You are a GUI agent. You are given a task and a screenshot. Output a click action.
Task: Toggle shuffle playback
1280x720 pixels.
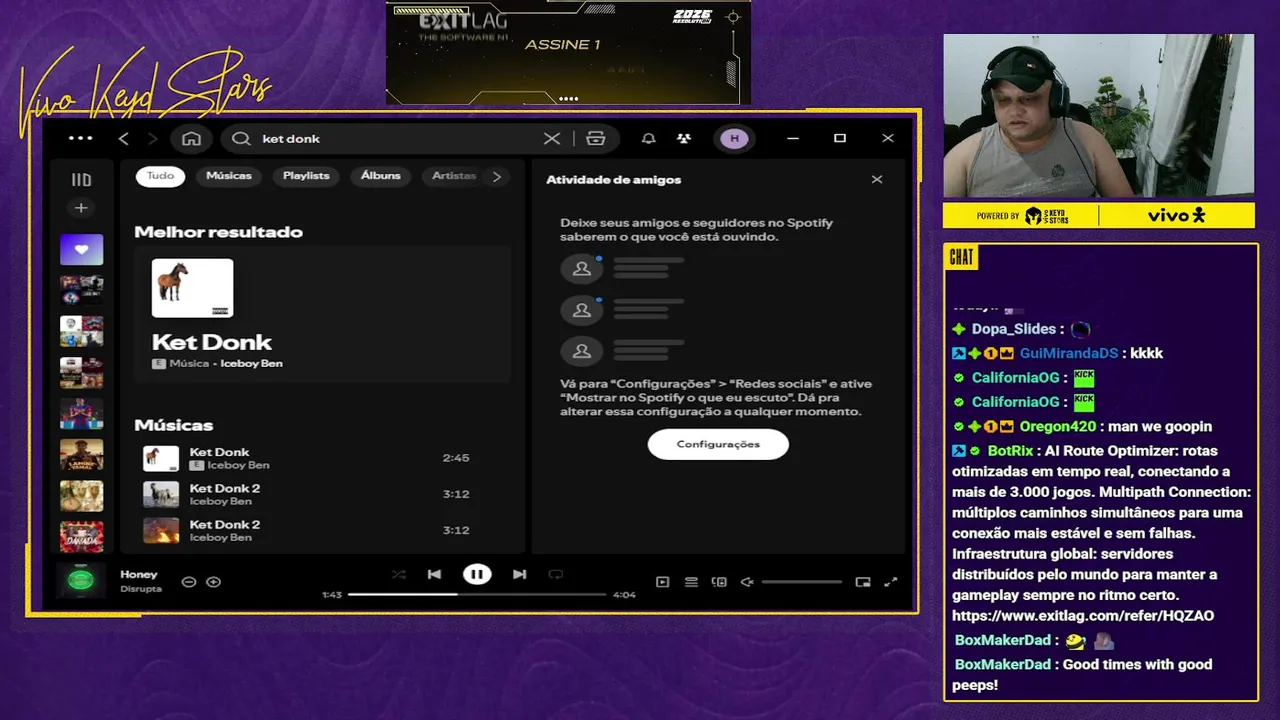399,574
